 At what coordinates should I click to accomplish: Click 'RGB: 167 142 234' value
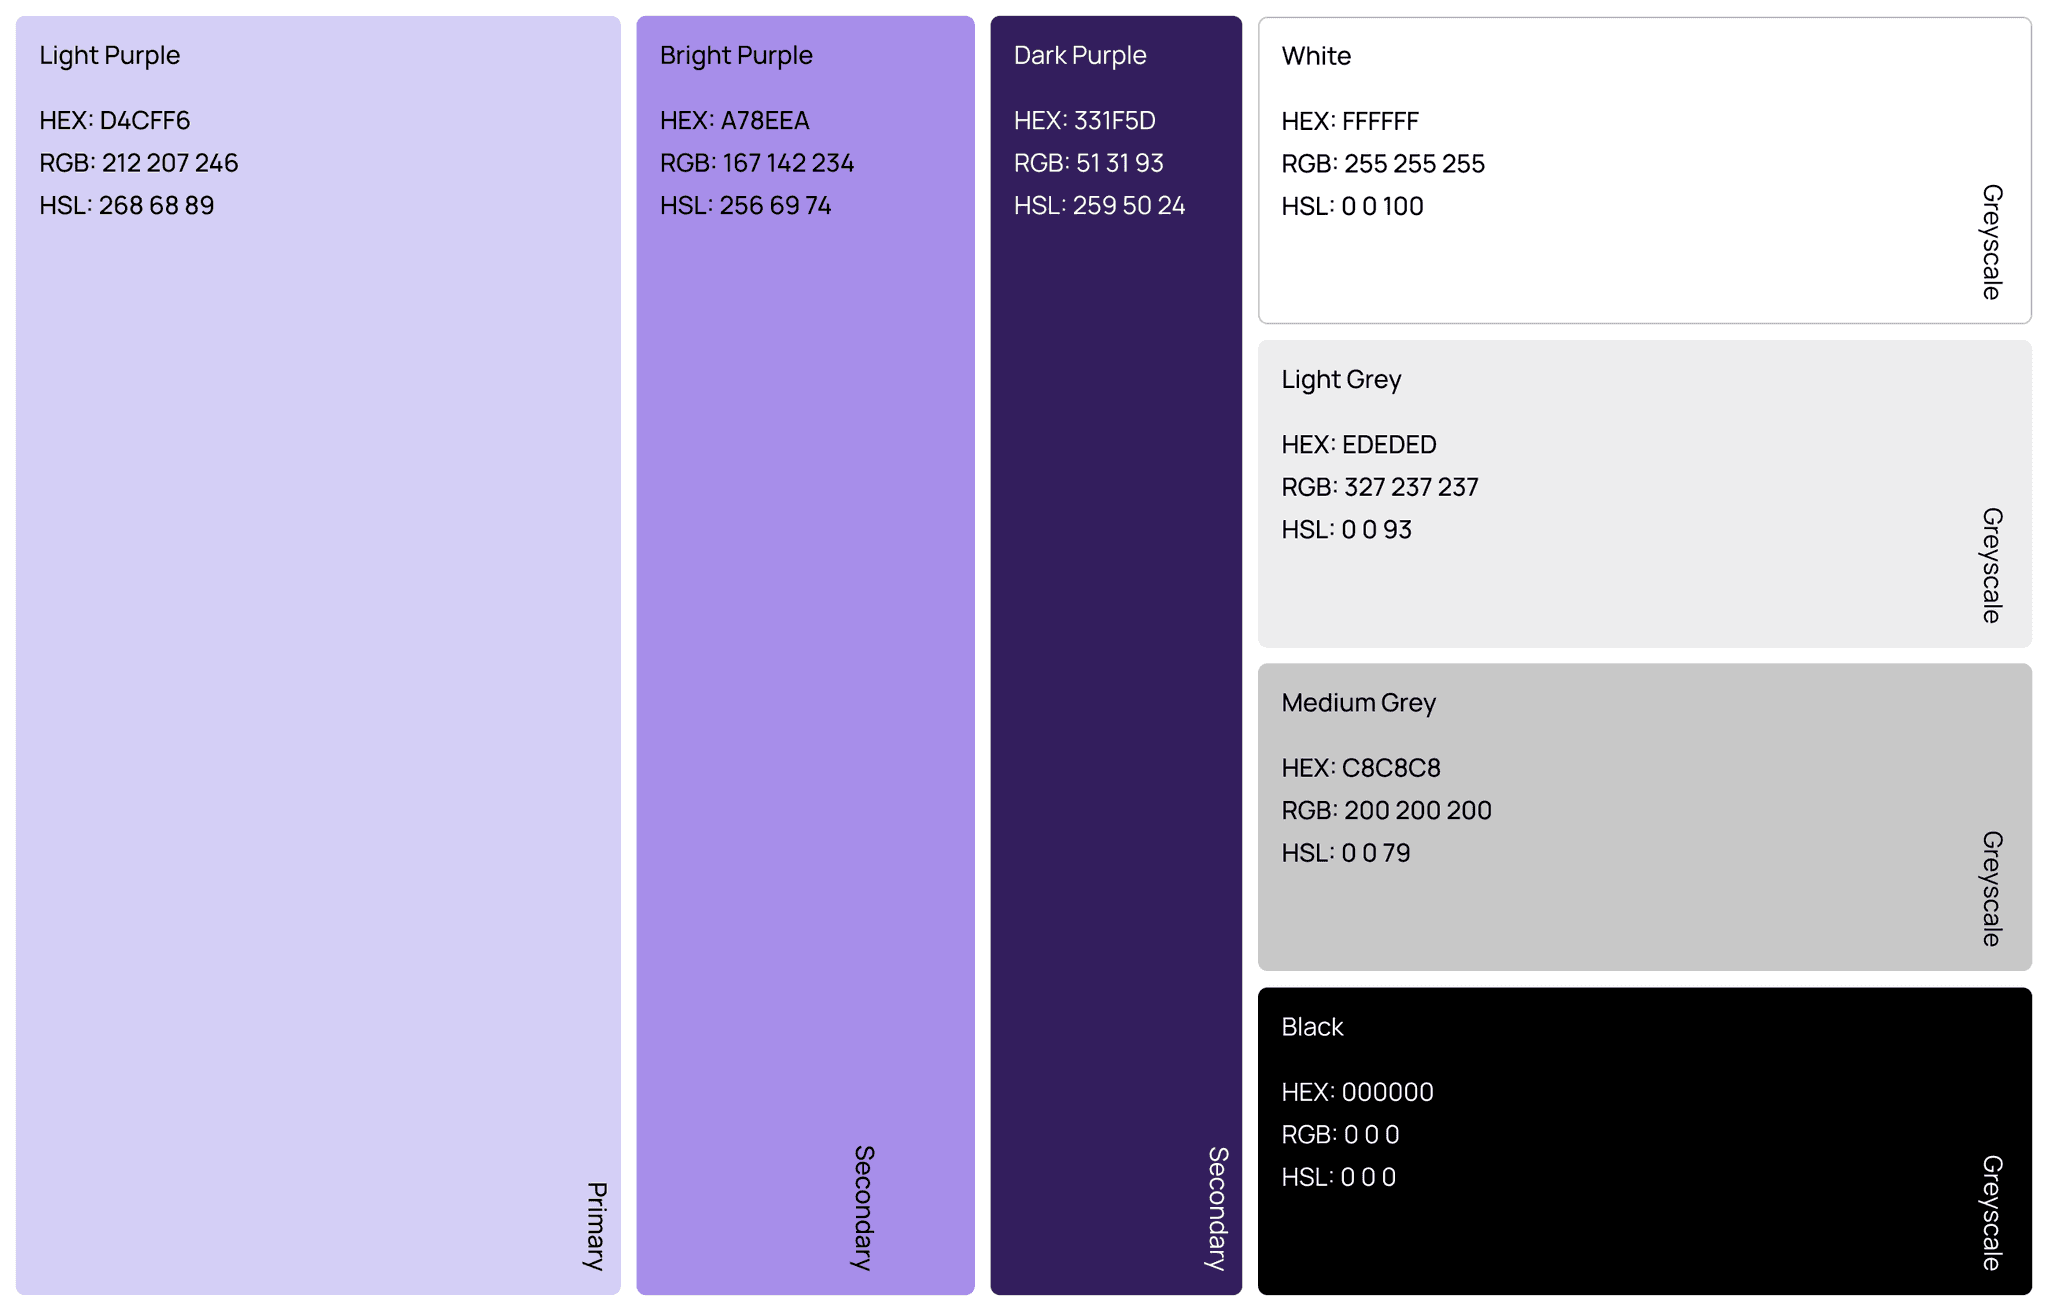click(x=757, y=163)
